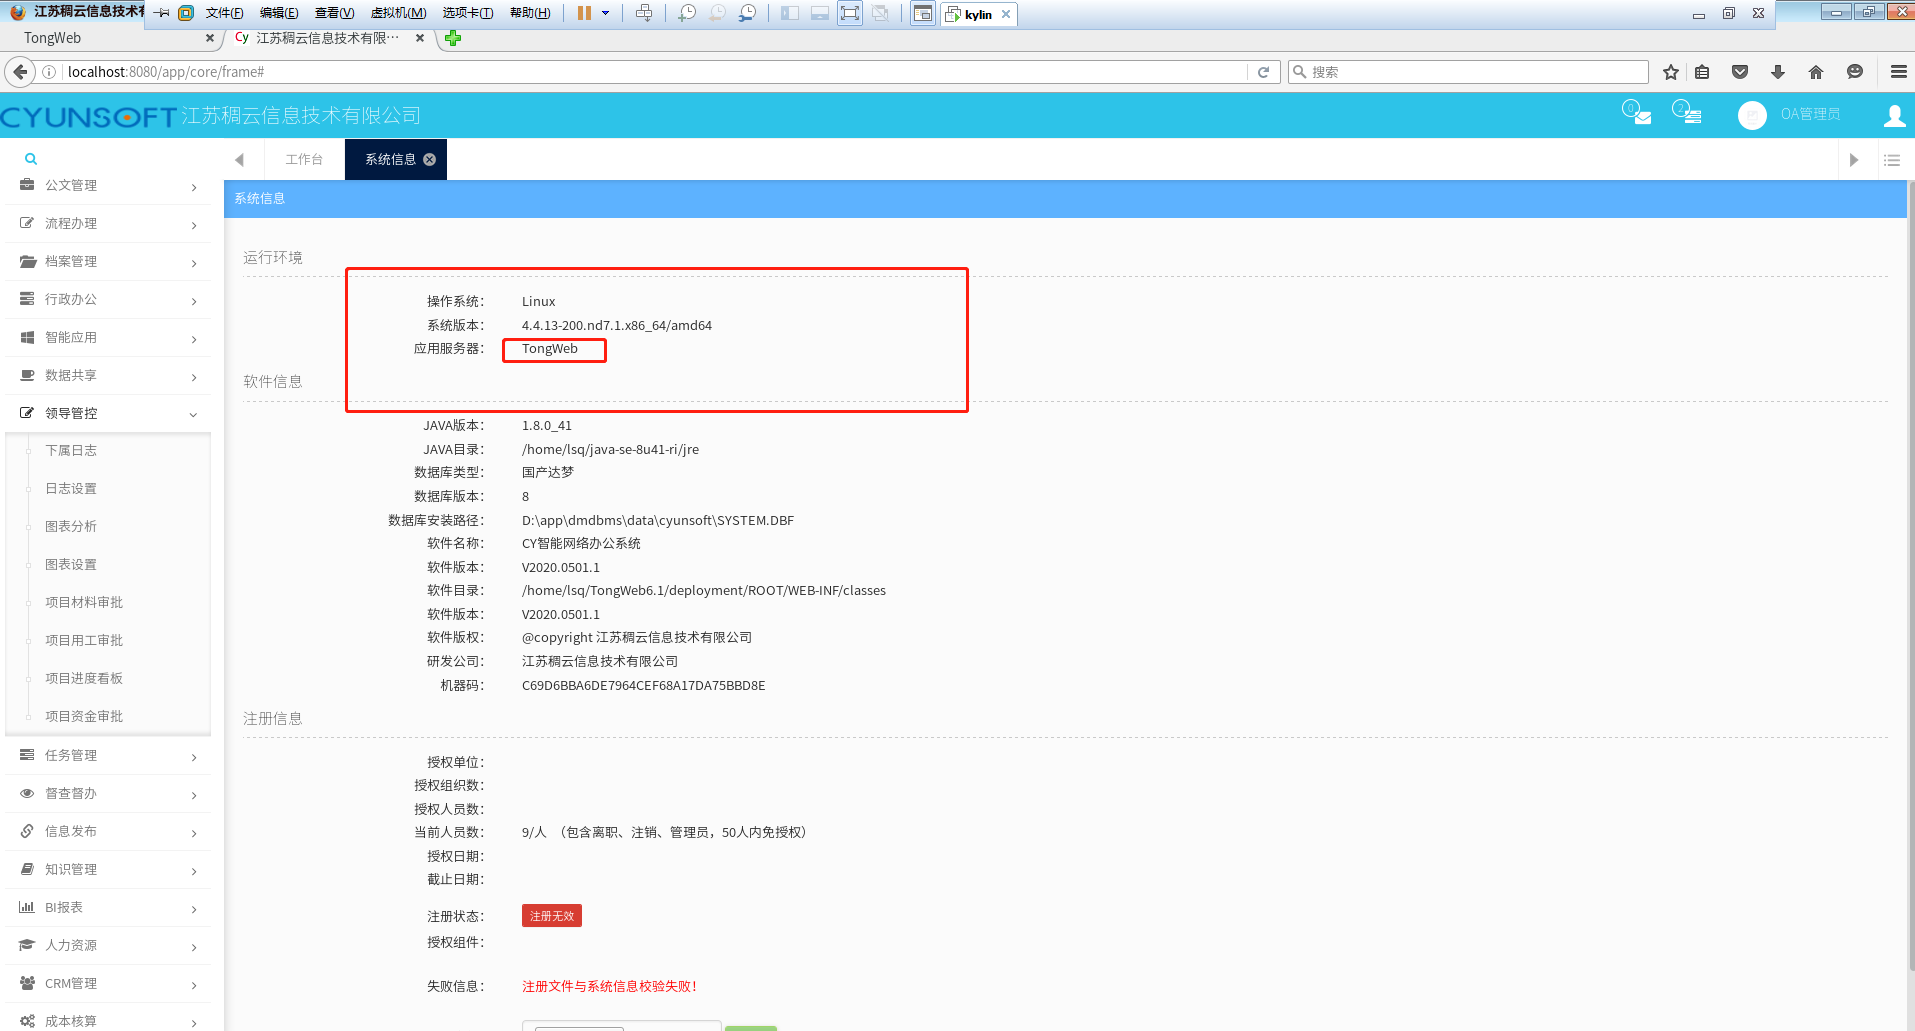This screenshot has height=1031, width=1915.
Task: Click the VM pause button in toolbar
Action: 584,13
